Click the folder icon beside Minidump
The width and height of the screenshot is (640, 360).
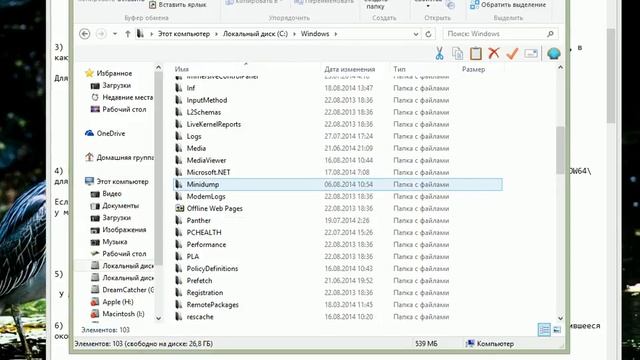click(x=179, y=184)
